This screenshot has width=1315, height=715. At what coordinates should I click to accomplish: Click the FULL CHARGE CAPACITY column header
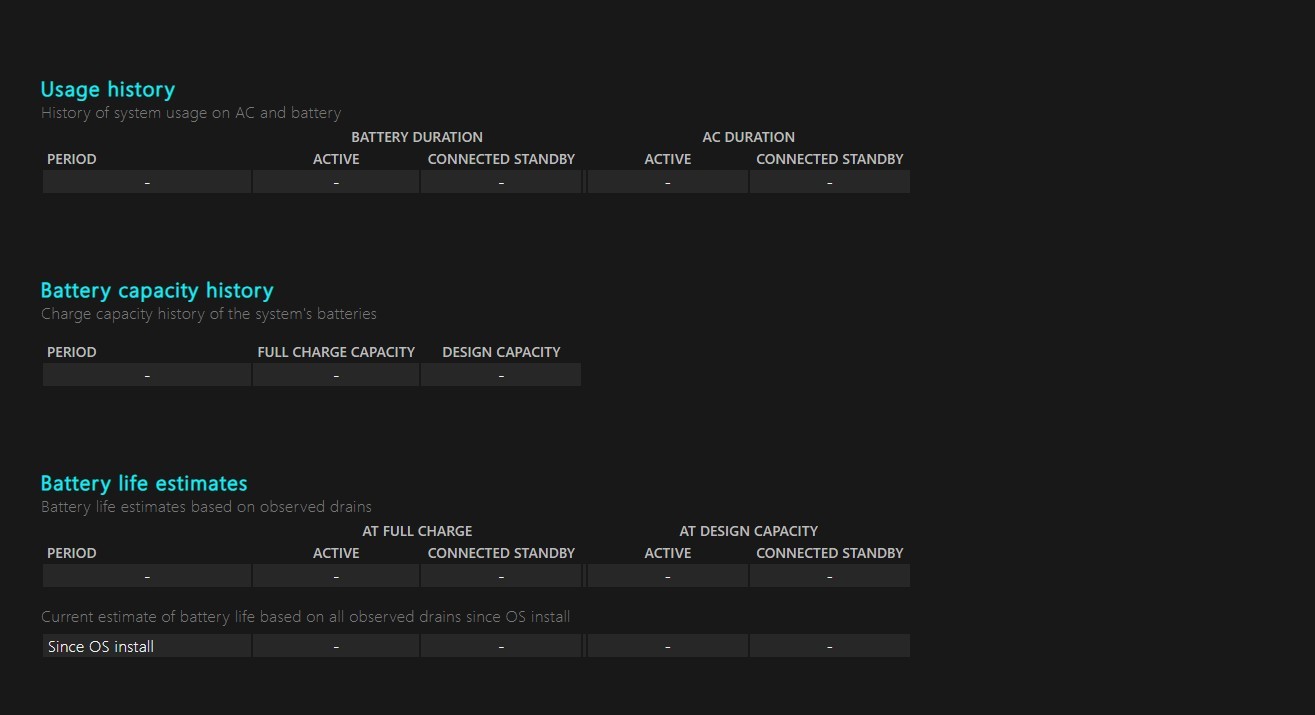click(336, 352)
